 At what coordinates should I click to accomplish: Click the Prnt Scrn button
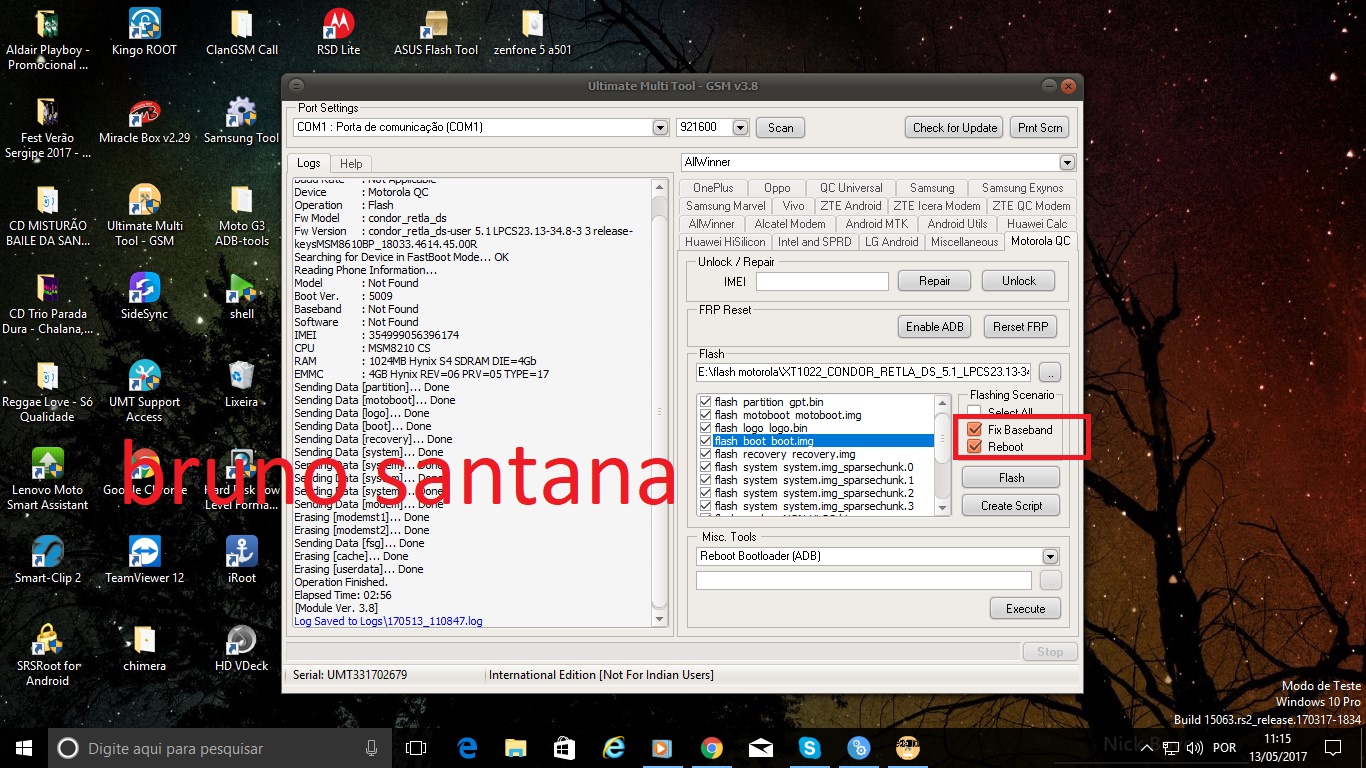tap(1040, 128)
